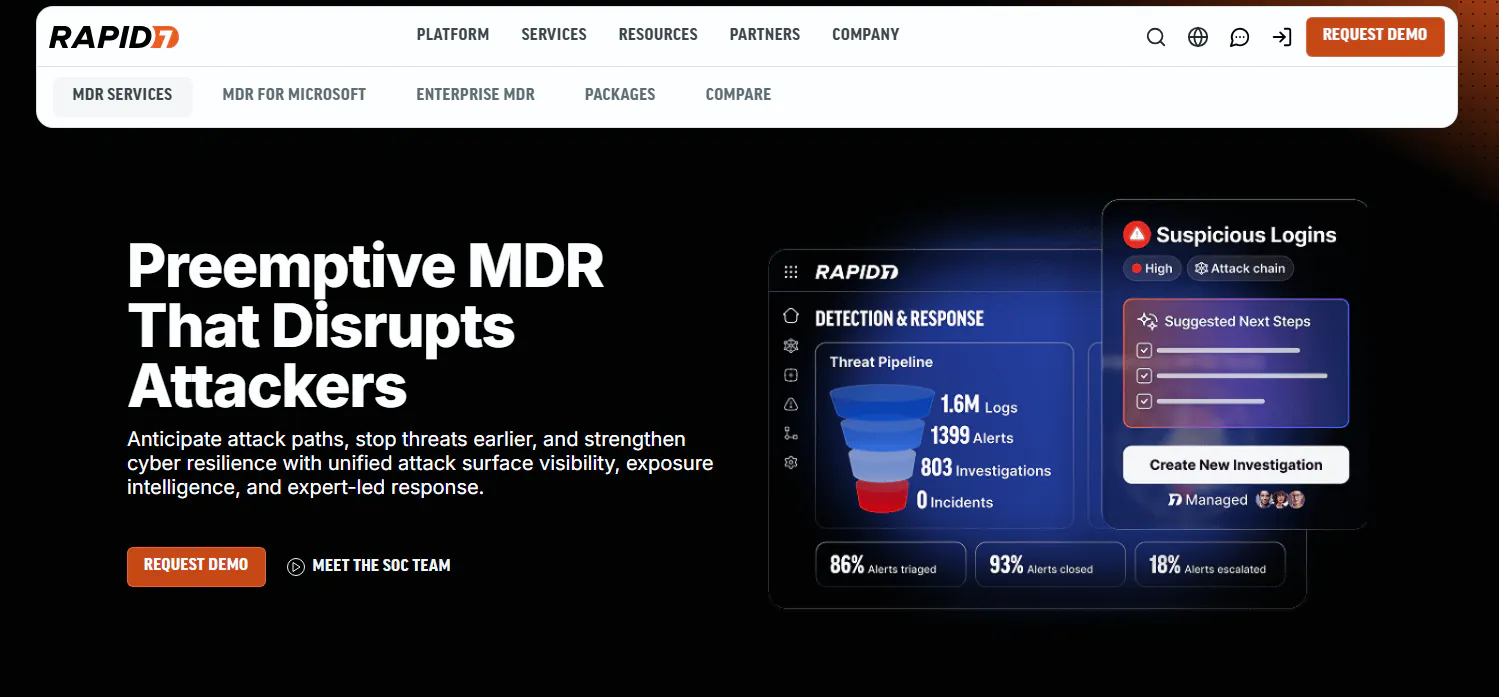This screenshot has width=1499, height=697.
Task: Click the red alert icon by Suspicious Logins
Action: tap(1136, 235)
